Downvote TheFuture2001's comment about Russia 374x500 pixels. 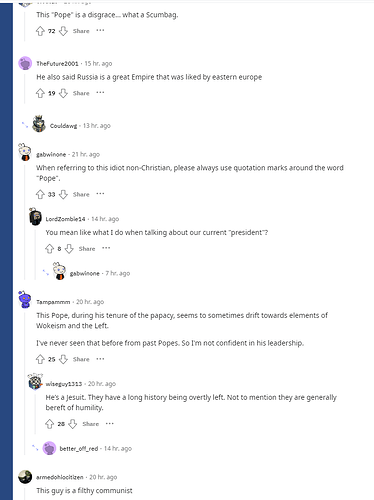[63, 93]
